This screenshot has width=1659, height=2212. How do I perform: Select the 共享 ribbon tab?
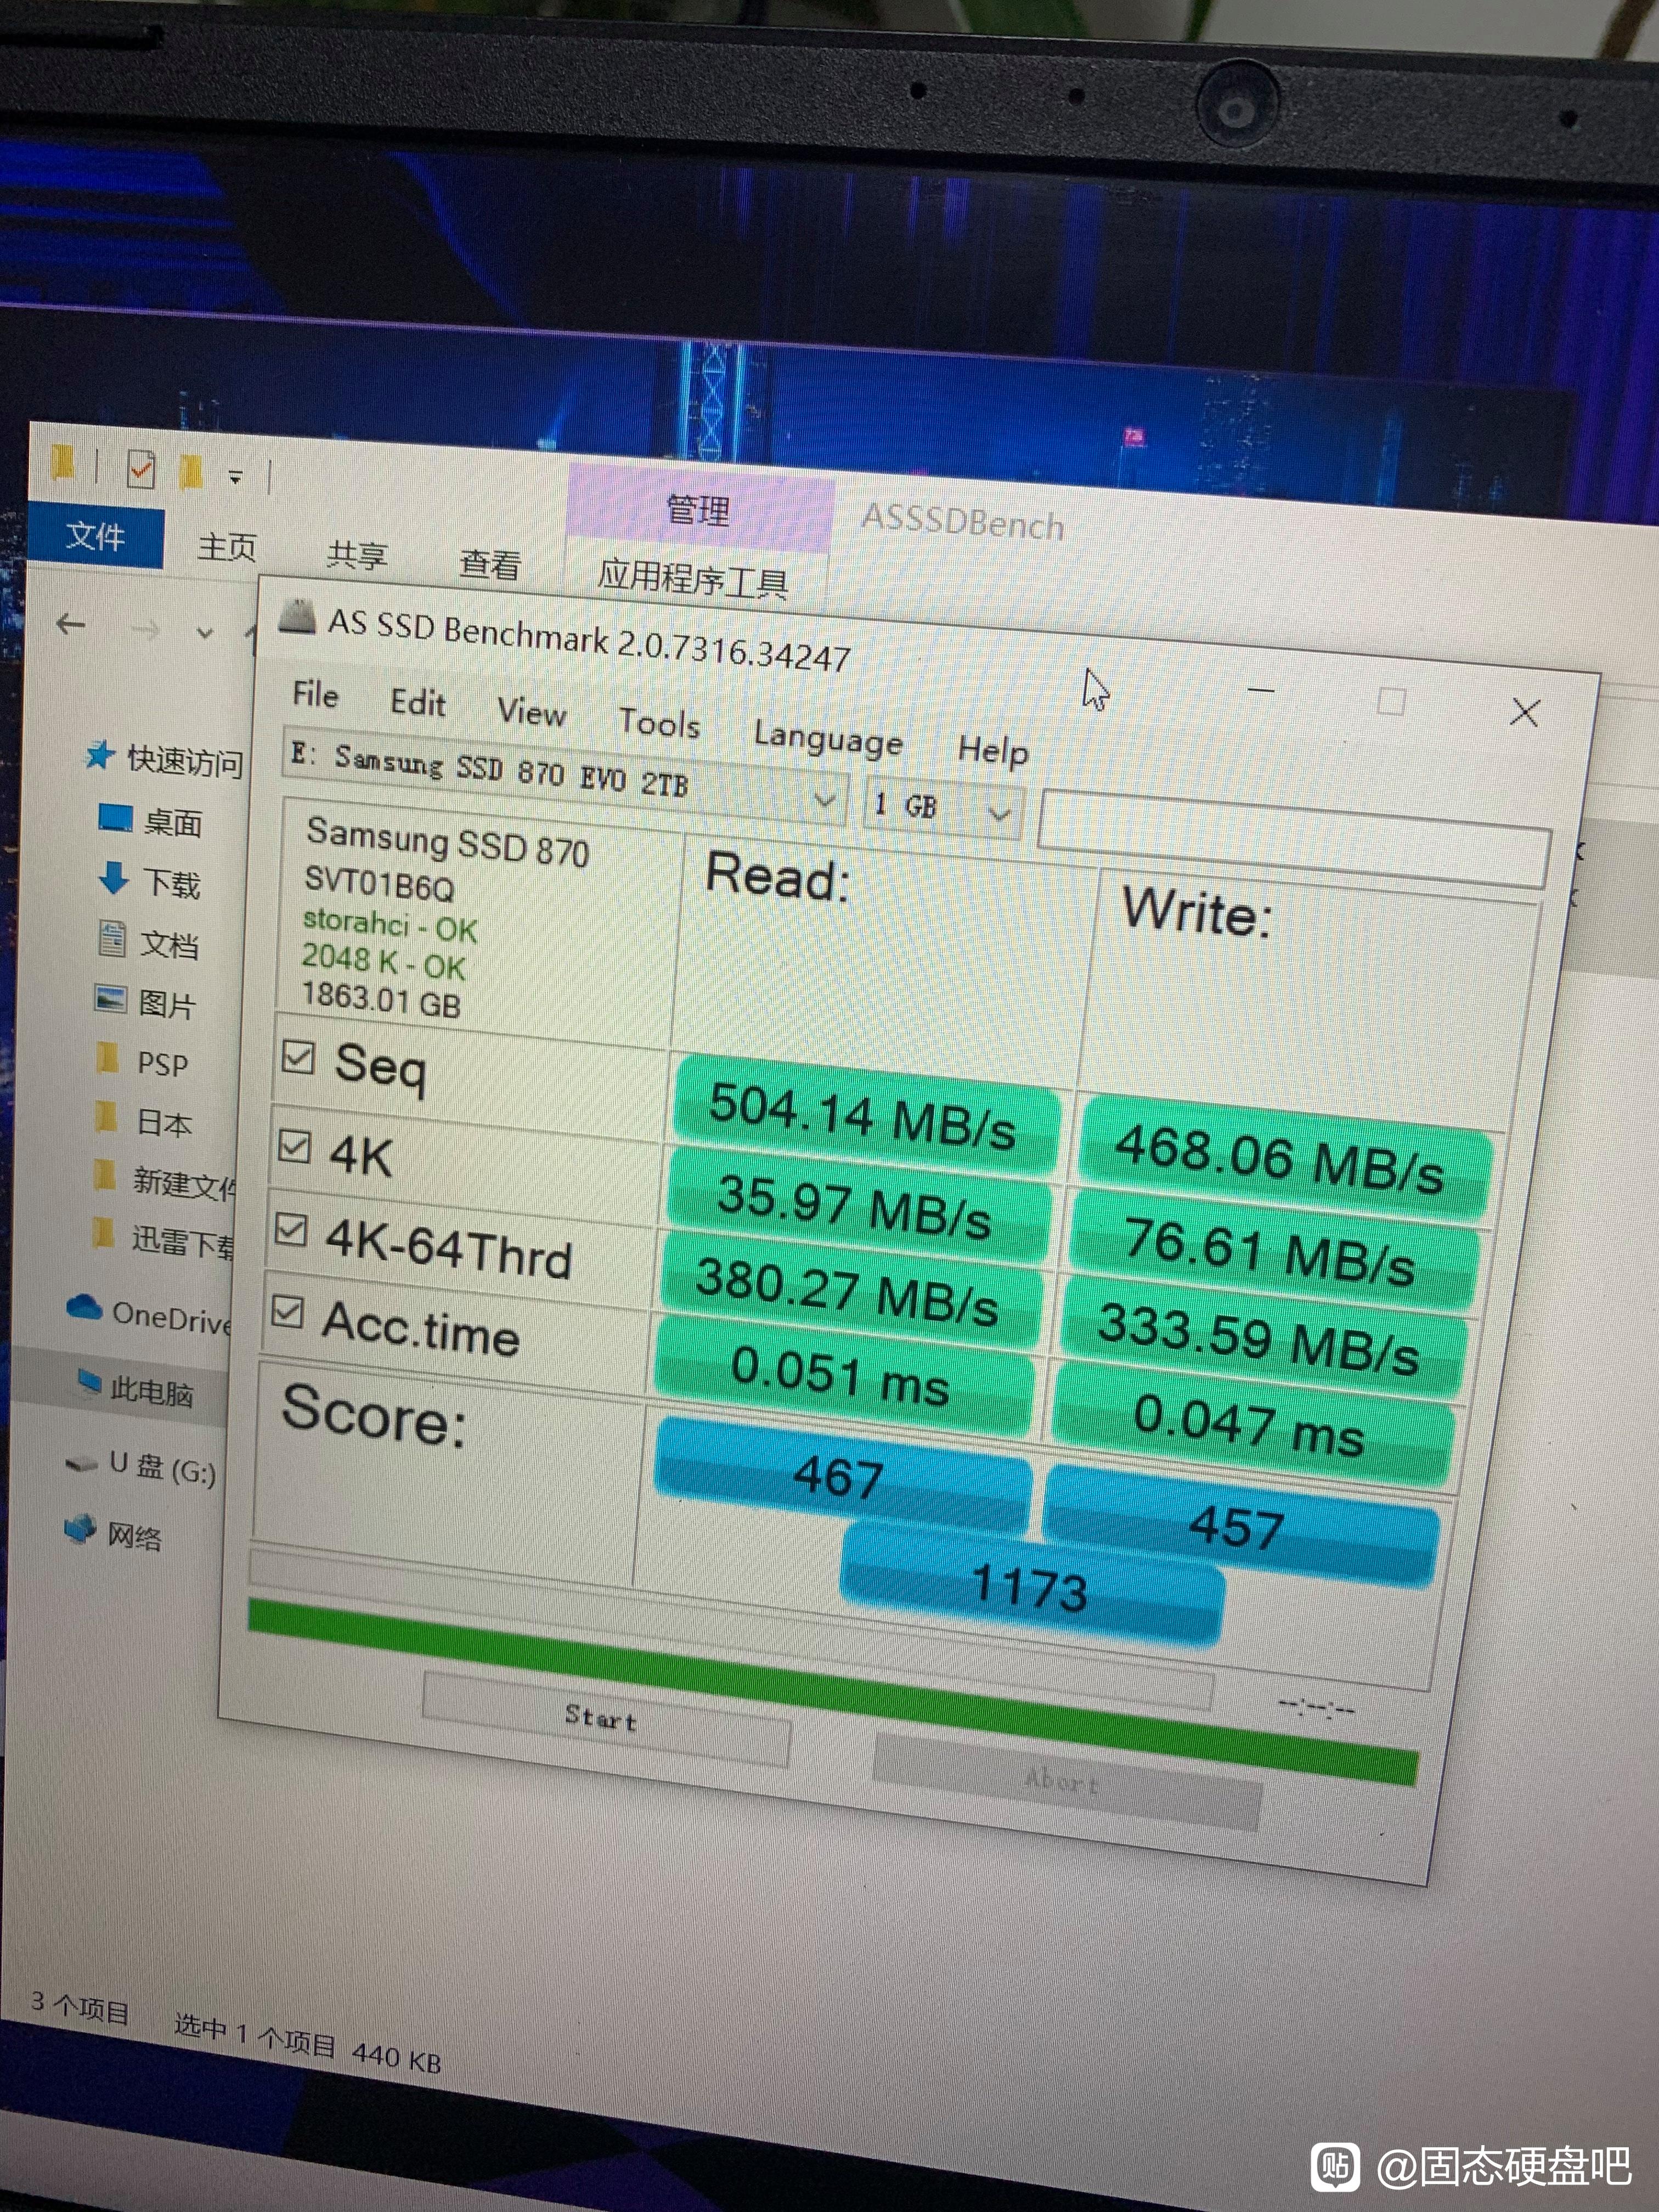357,555
